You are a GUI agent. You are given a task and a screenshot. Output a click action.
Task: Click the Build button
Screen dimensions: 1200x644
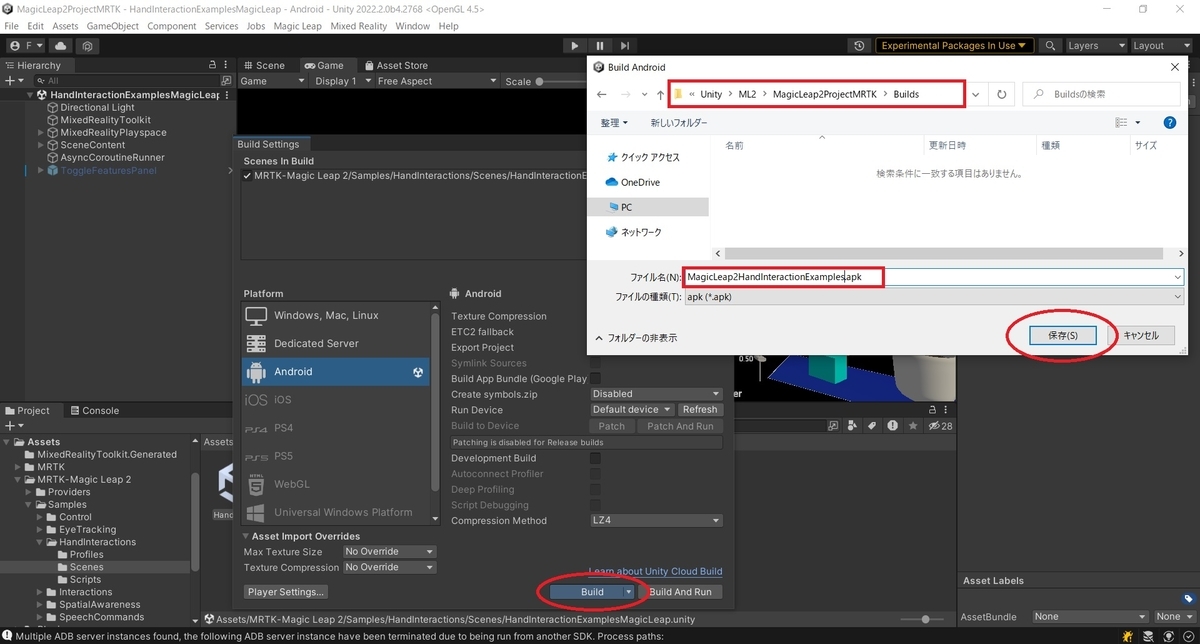tap(592, 592)
